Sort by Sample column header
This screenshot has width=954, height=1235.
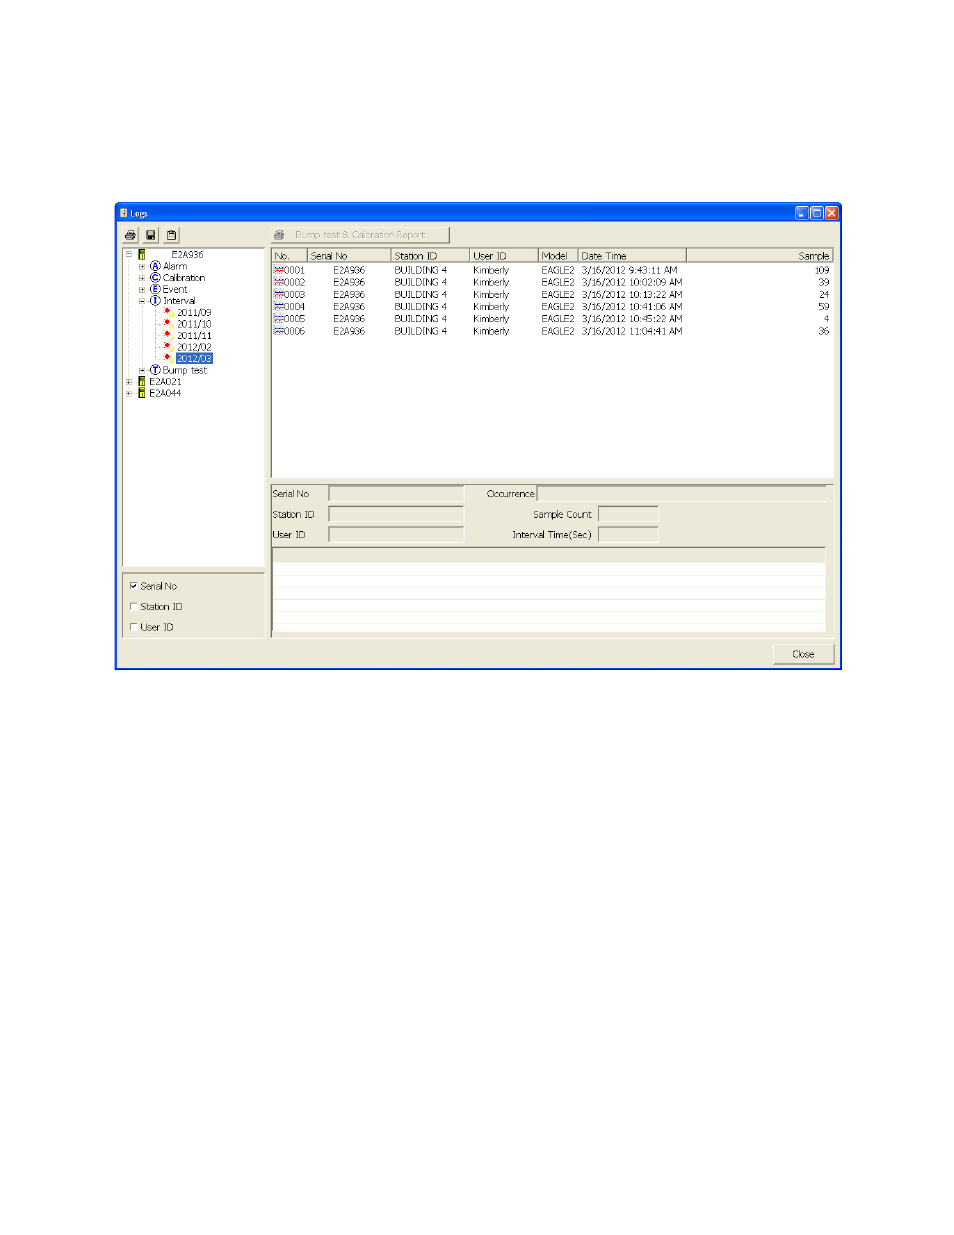pyautogui.click(x=759, y=256)
